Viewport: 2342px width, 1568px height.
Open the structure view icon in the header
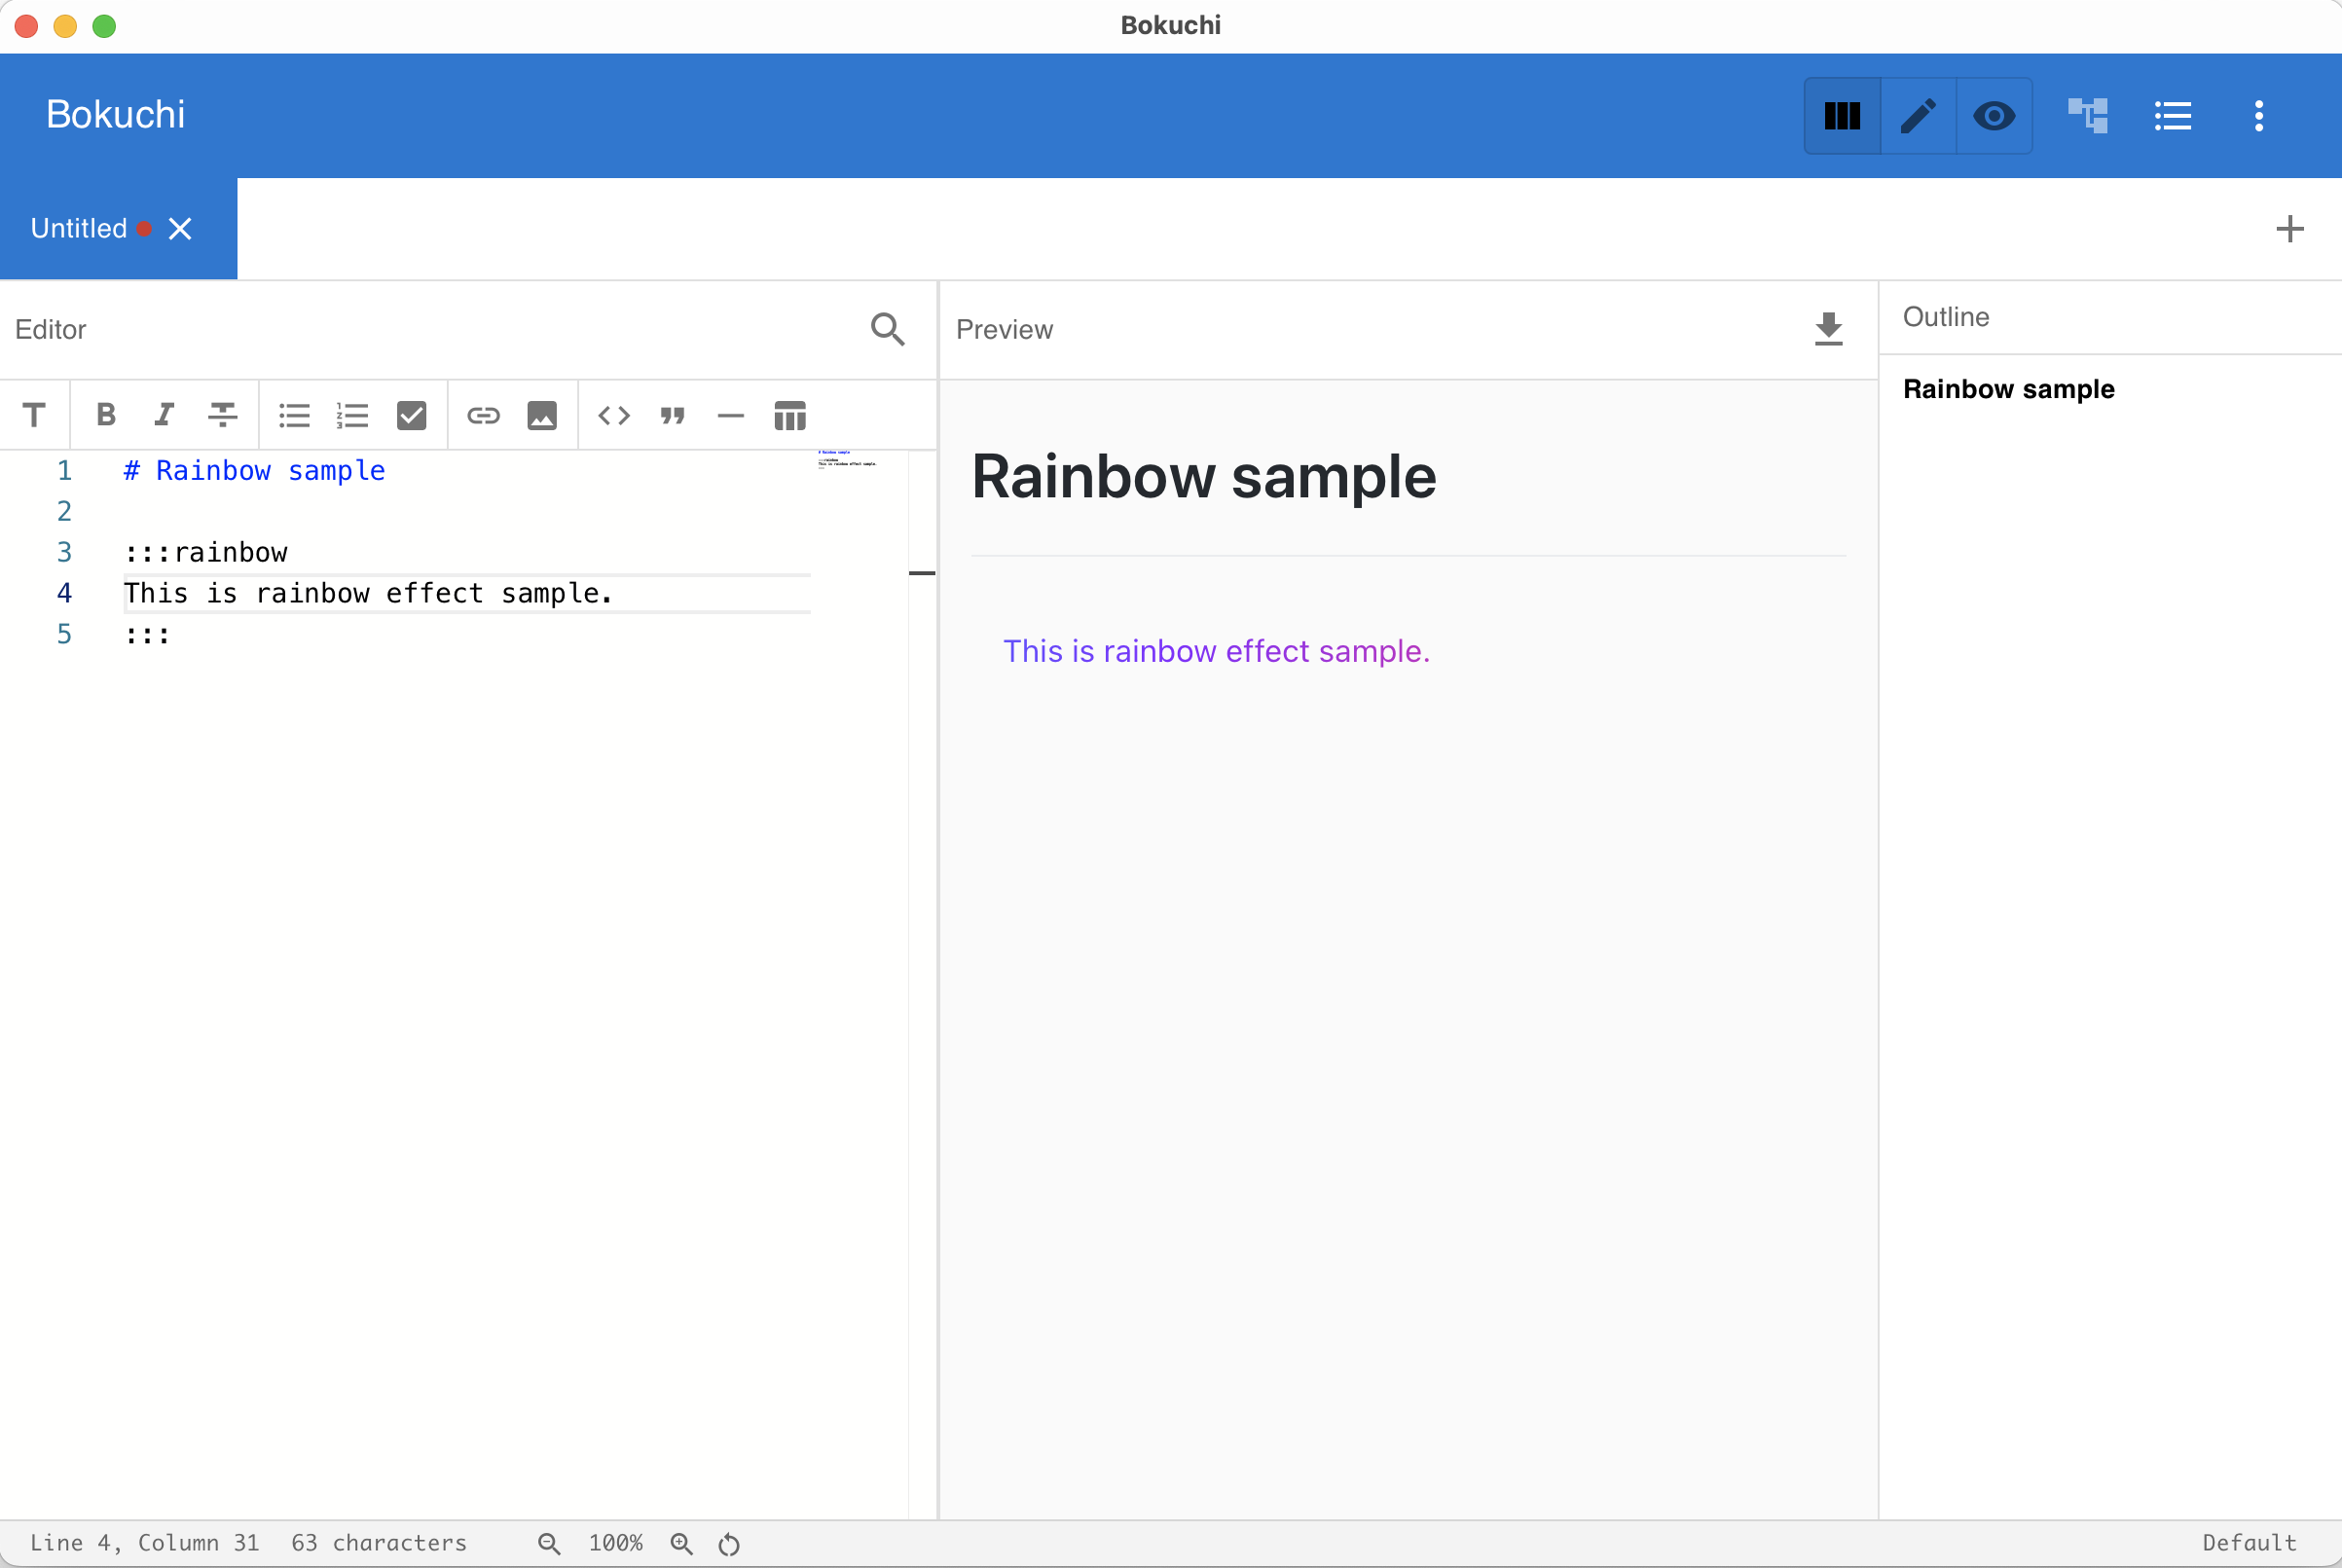pyautogui.click(x=2088, y=116)
